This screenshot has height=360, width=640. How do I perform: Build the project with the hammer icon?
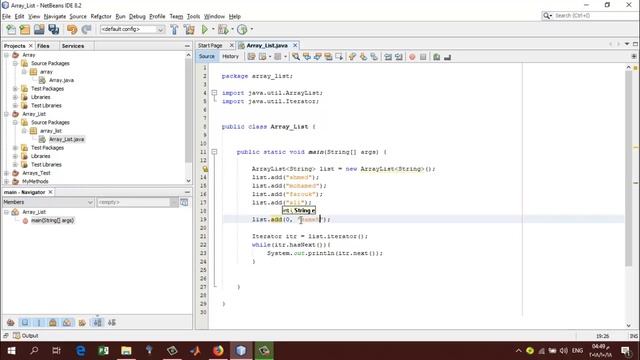[x=174, y=29]
